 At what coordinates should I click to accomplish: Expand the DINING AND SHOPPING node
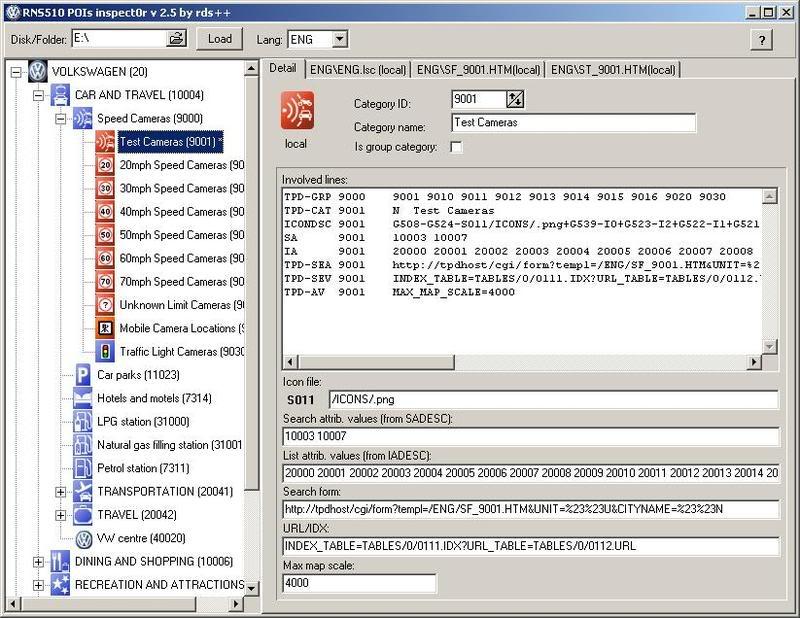(x=38, y=562)
